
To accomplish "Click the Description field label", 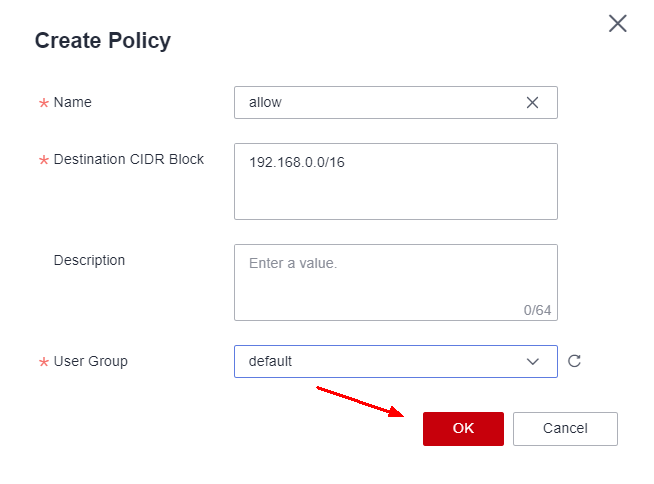I will point(89,260).
